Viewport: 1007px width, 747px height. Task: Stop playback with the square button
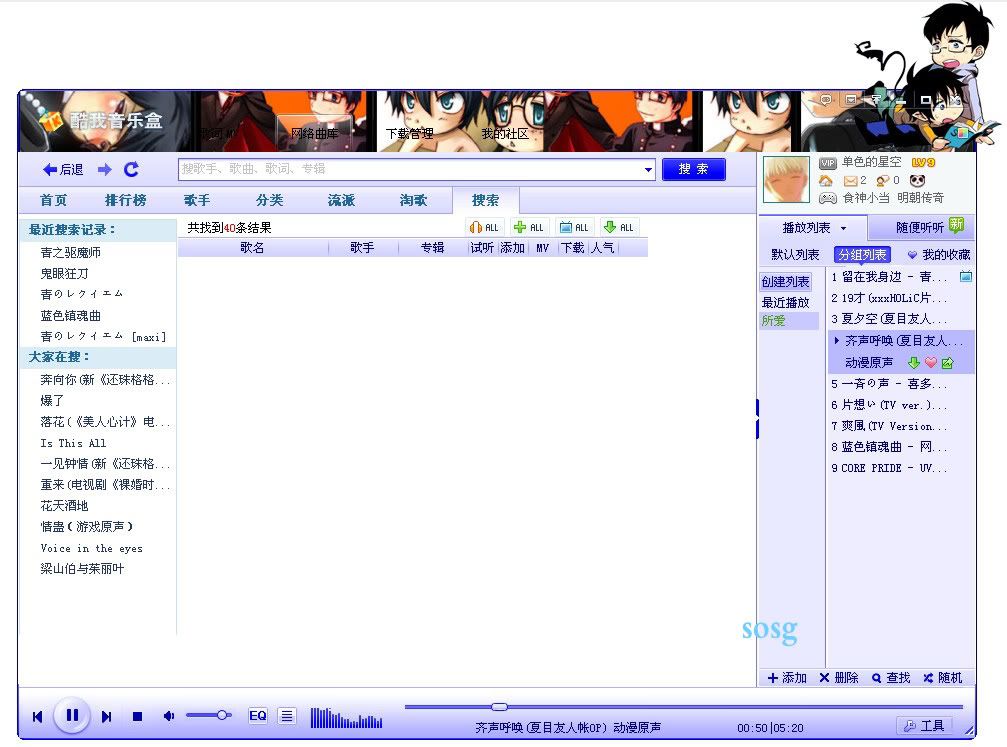click(137, 716)
